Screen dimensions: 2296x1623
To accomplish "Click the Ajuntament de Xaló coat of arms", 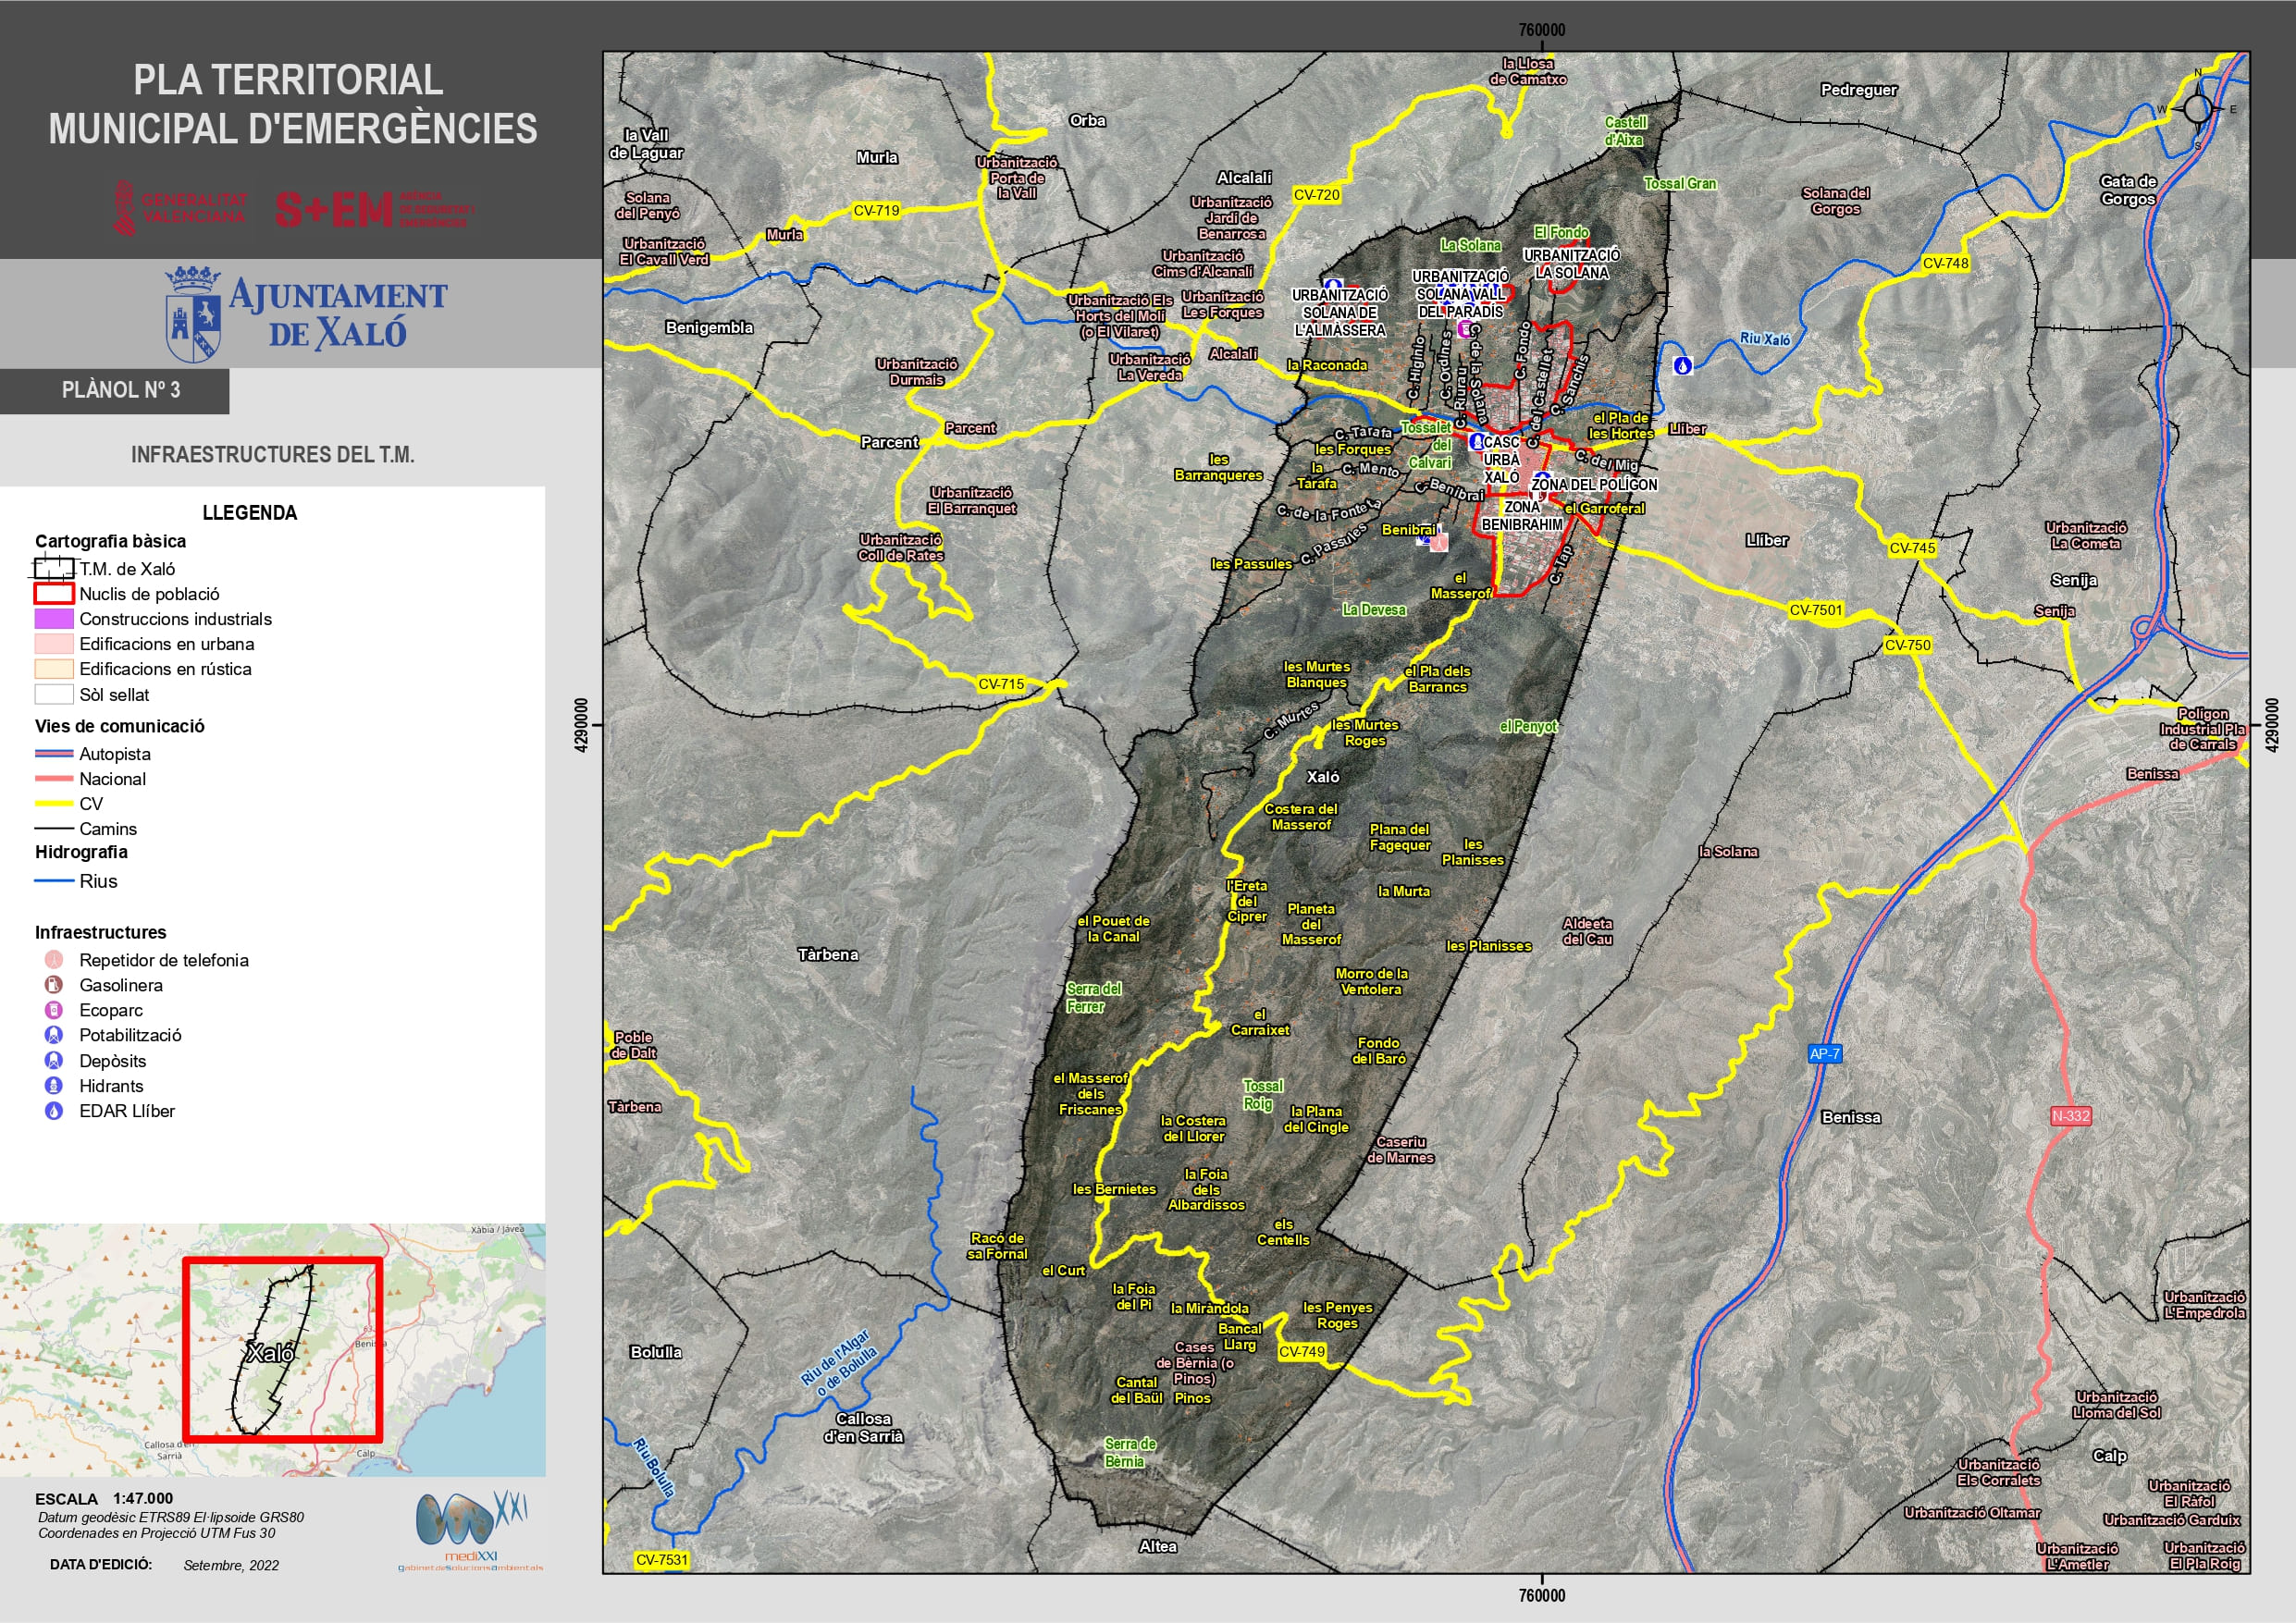I will point(193,314).
